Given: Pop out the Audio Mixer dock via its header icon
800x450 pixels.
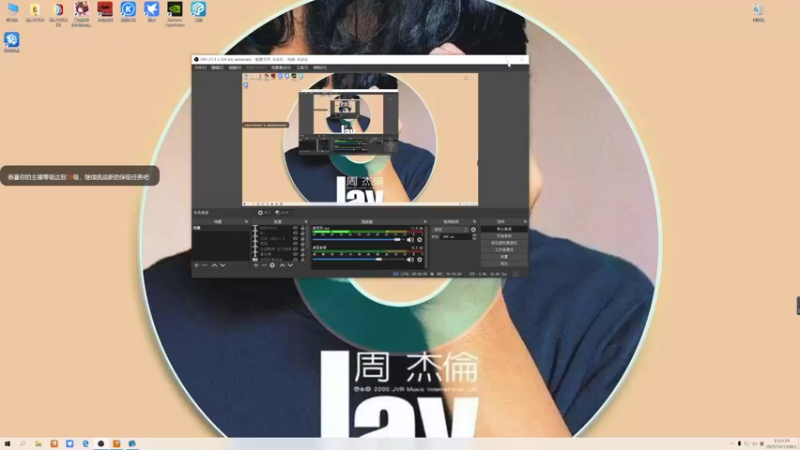Looking at the screenshot, I should [426, 221].
